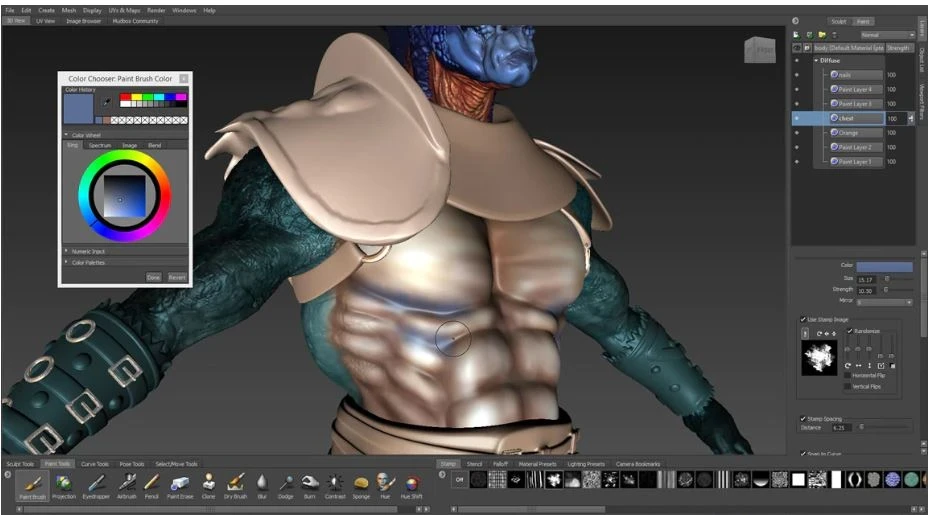
Task: Pick the Dodge tool
Action: pos(286,486)
